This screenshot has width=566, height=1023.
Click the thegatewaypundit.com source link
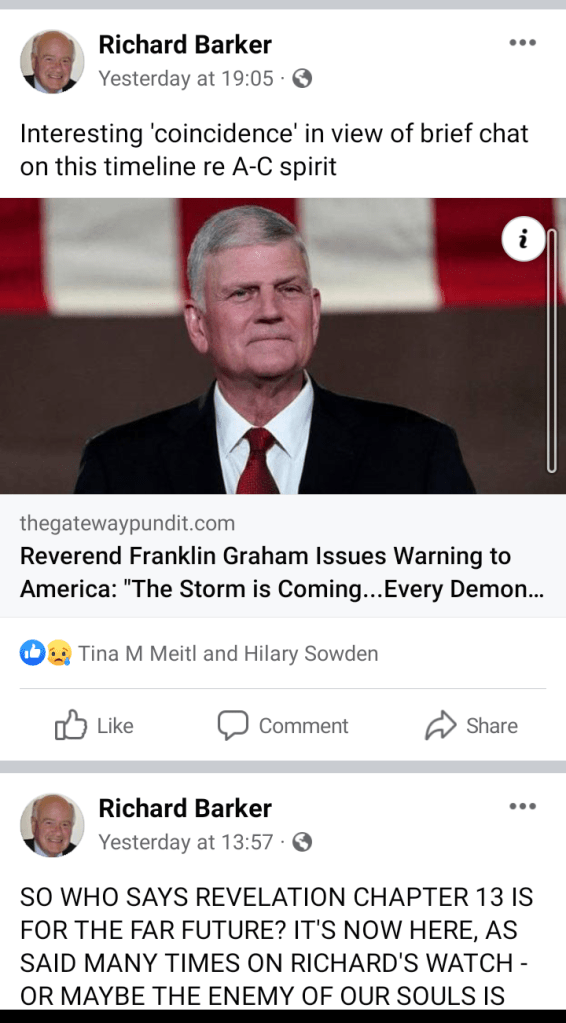click(127, 523)
